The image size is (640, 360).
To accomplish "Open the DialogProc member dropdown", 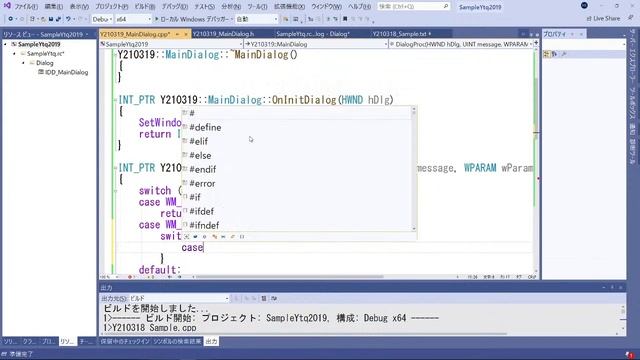I will pos(461,44).
